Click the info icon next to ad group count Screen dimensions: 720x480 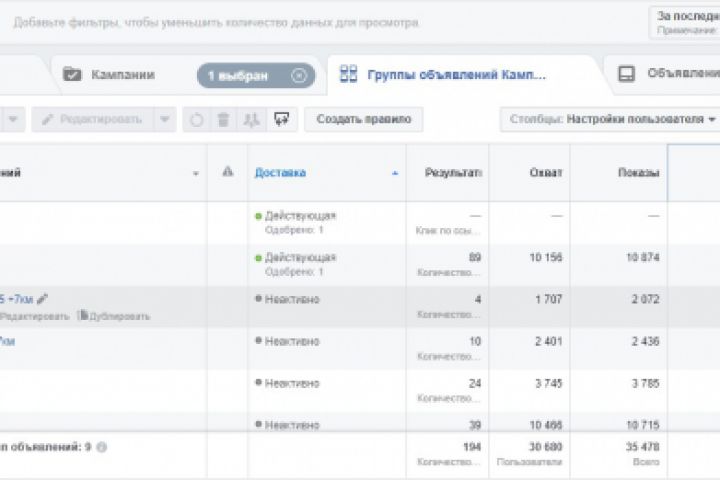coord(101,447)
